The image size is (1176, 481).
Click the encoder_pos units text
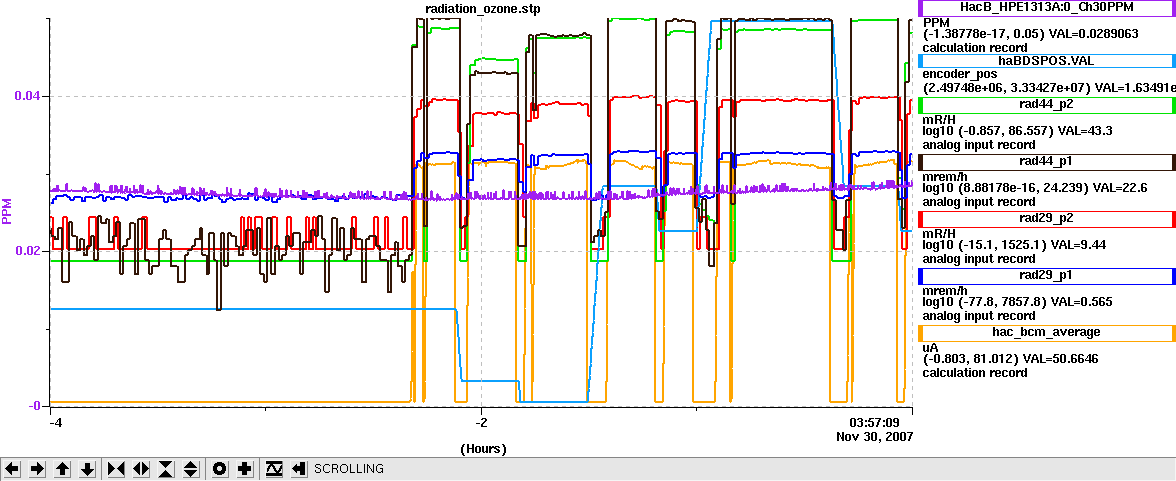pos(959,74)
